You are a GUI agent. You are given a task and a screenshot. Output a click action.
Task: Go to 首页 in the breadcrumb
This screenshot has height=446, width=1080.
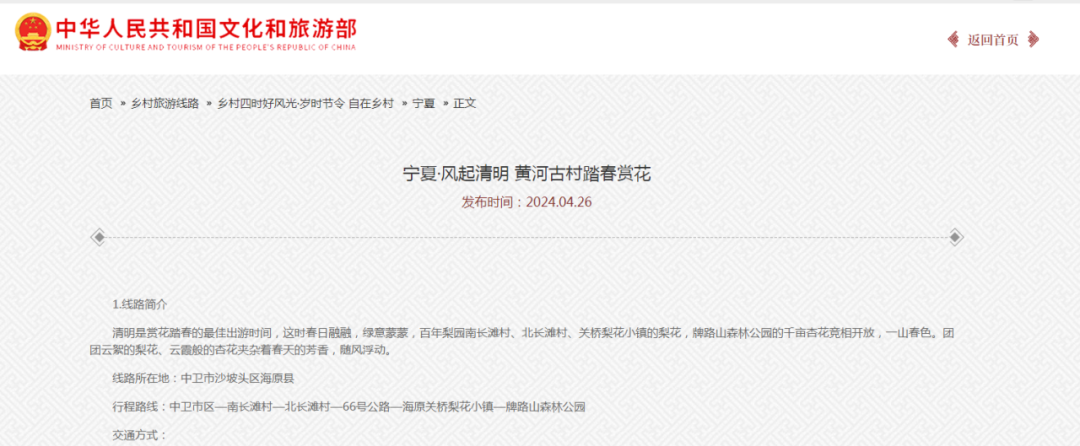(x=100, y=103)
